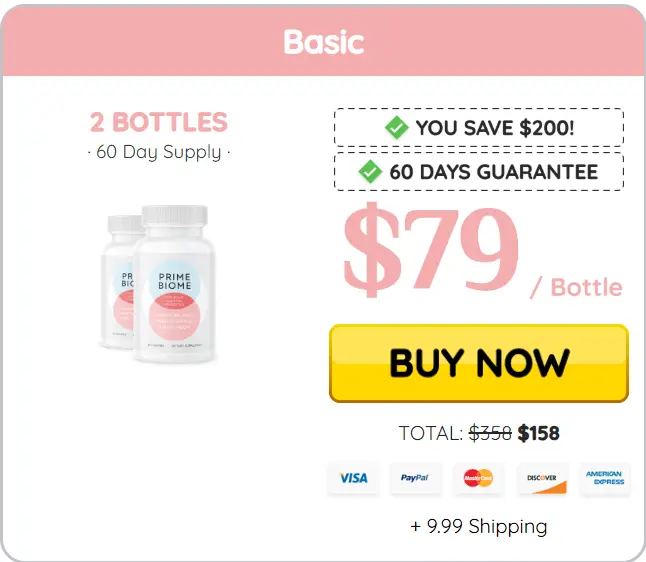This screenshot has width=646, height=562.
Task: Click the green checkmark beside 60 DAYS GUARANTEE
Action: (x=370, y=171)
